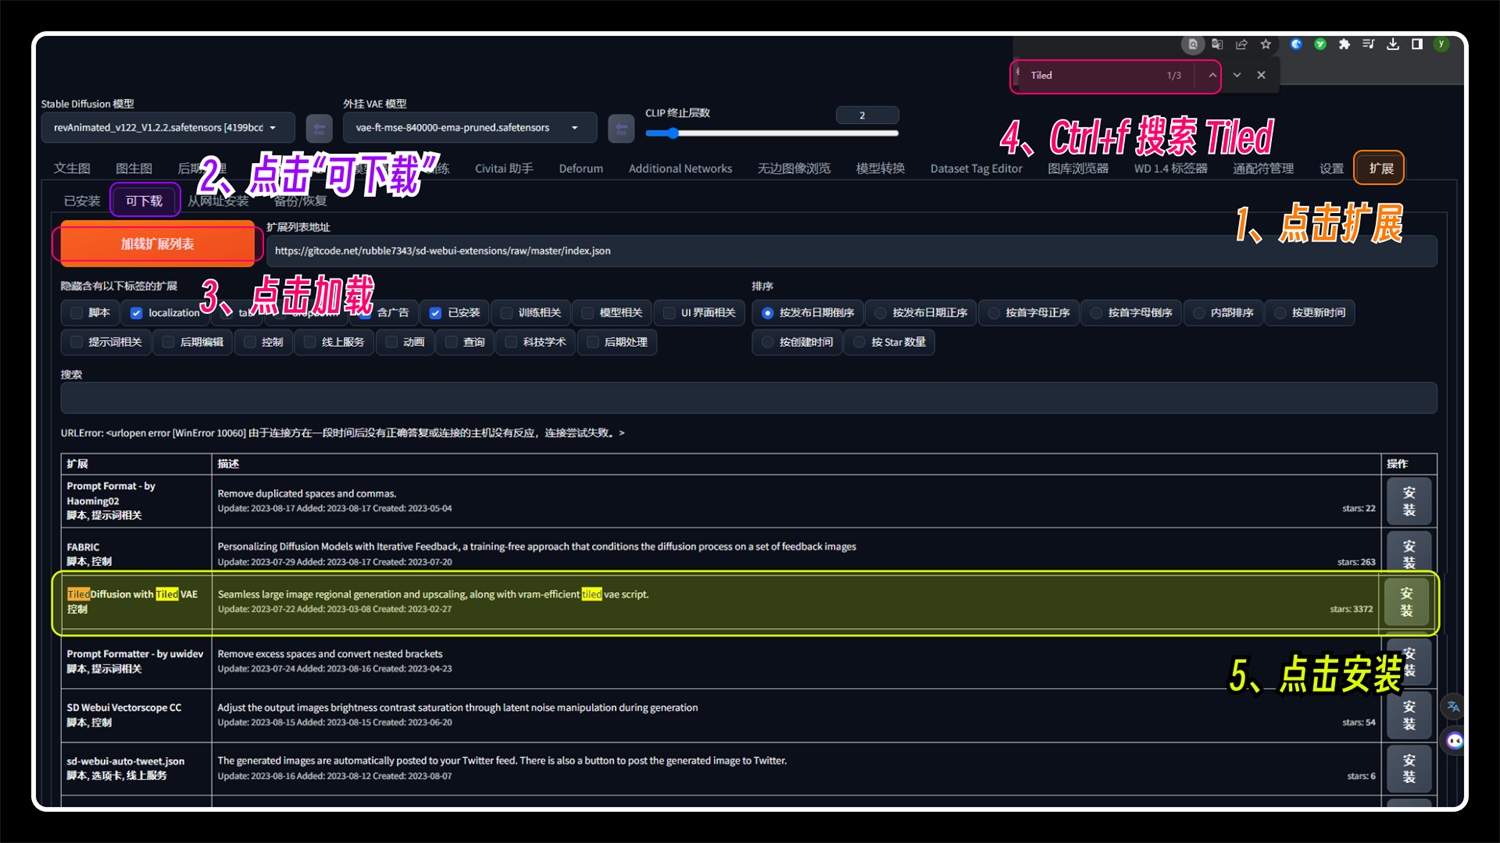The image size is (1500, 843).
Task: Open the Deforum tab
Action: 581,168
